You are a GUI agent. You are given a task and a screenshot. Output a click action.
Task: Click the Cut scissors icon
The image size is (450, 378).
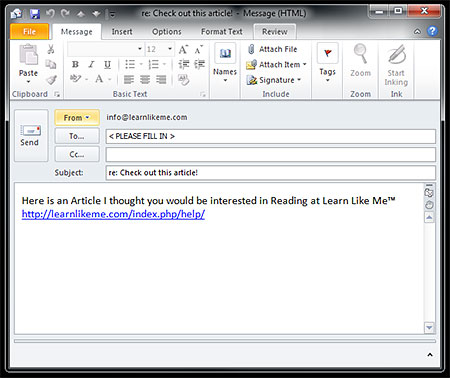coord(51,49)
